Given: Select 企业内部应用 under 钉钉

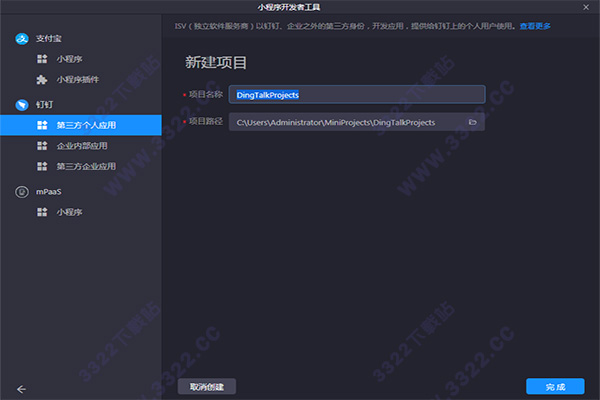Looking at the screenshot, I should [81, 145].
